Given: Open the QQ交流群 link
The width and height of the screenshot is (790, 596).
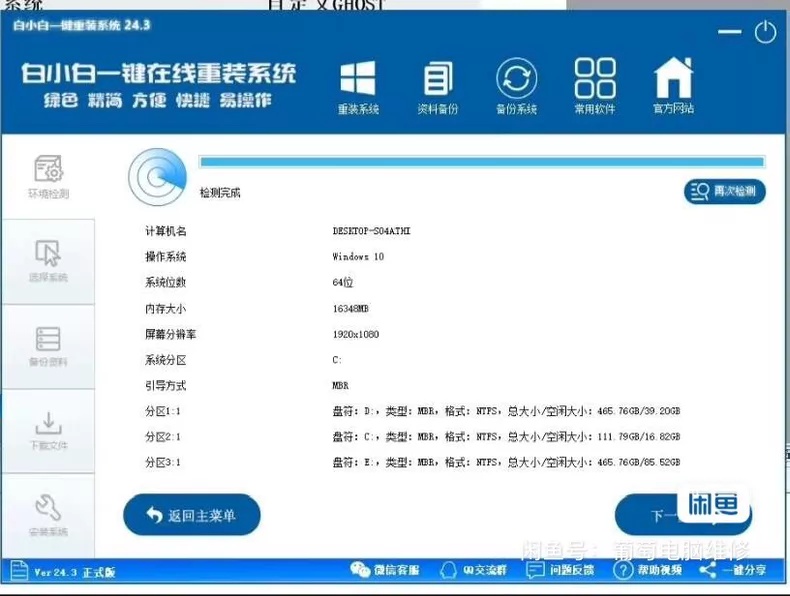Looking at the screenshot, I should (x=473, y=570).
